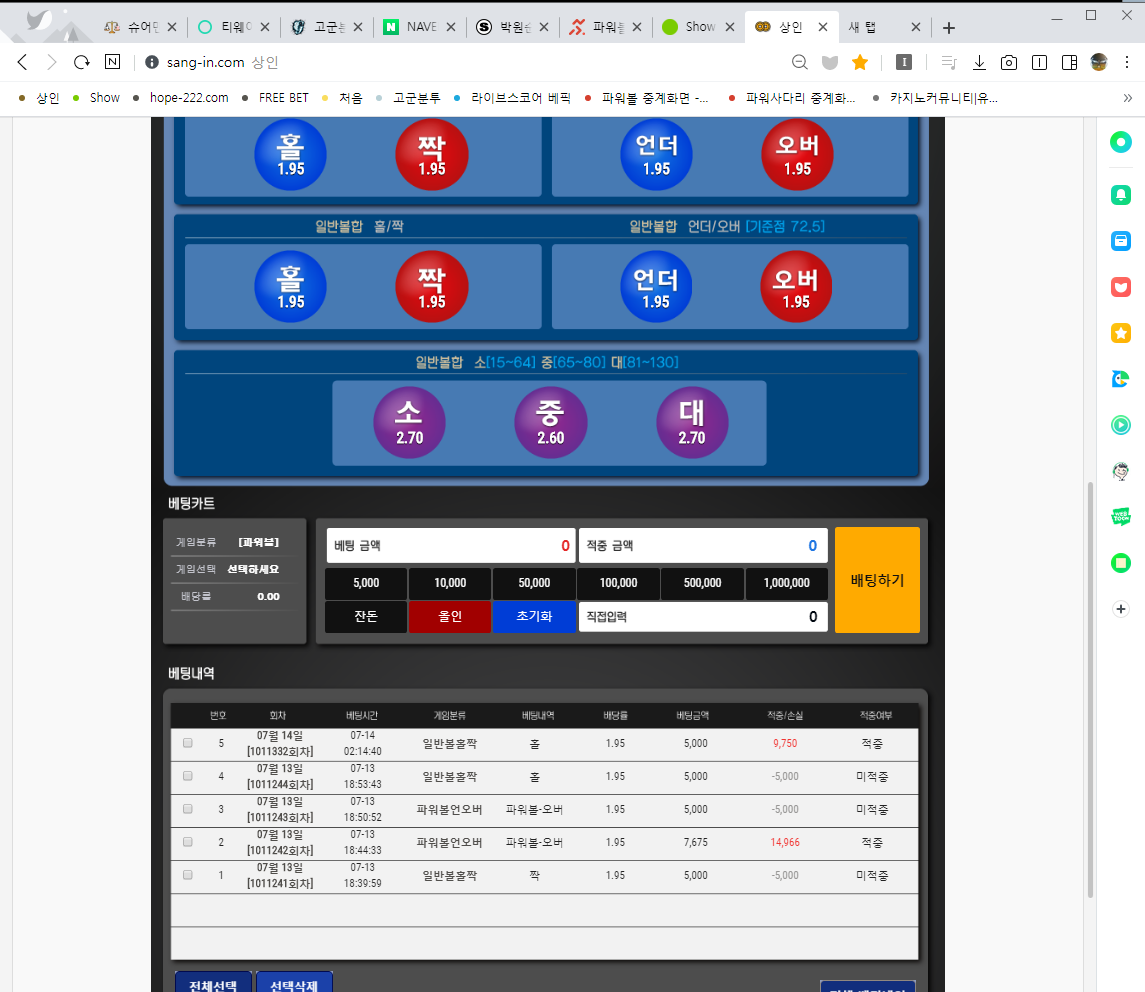Check the box for bet history row 5
The width and height of the screenshot is (1145, 992).
(x=188, y=743)
